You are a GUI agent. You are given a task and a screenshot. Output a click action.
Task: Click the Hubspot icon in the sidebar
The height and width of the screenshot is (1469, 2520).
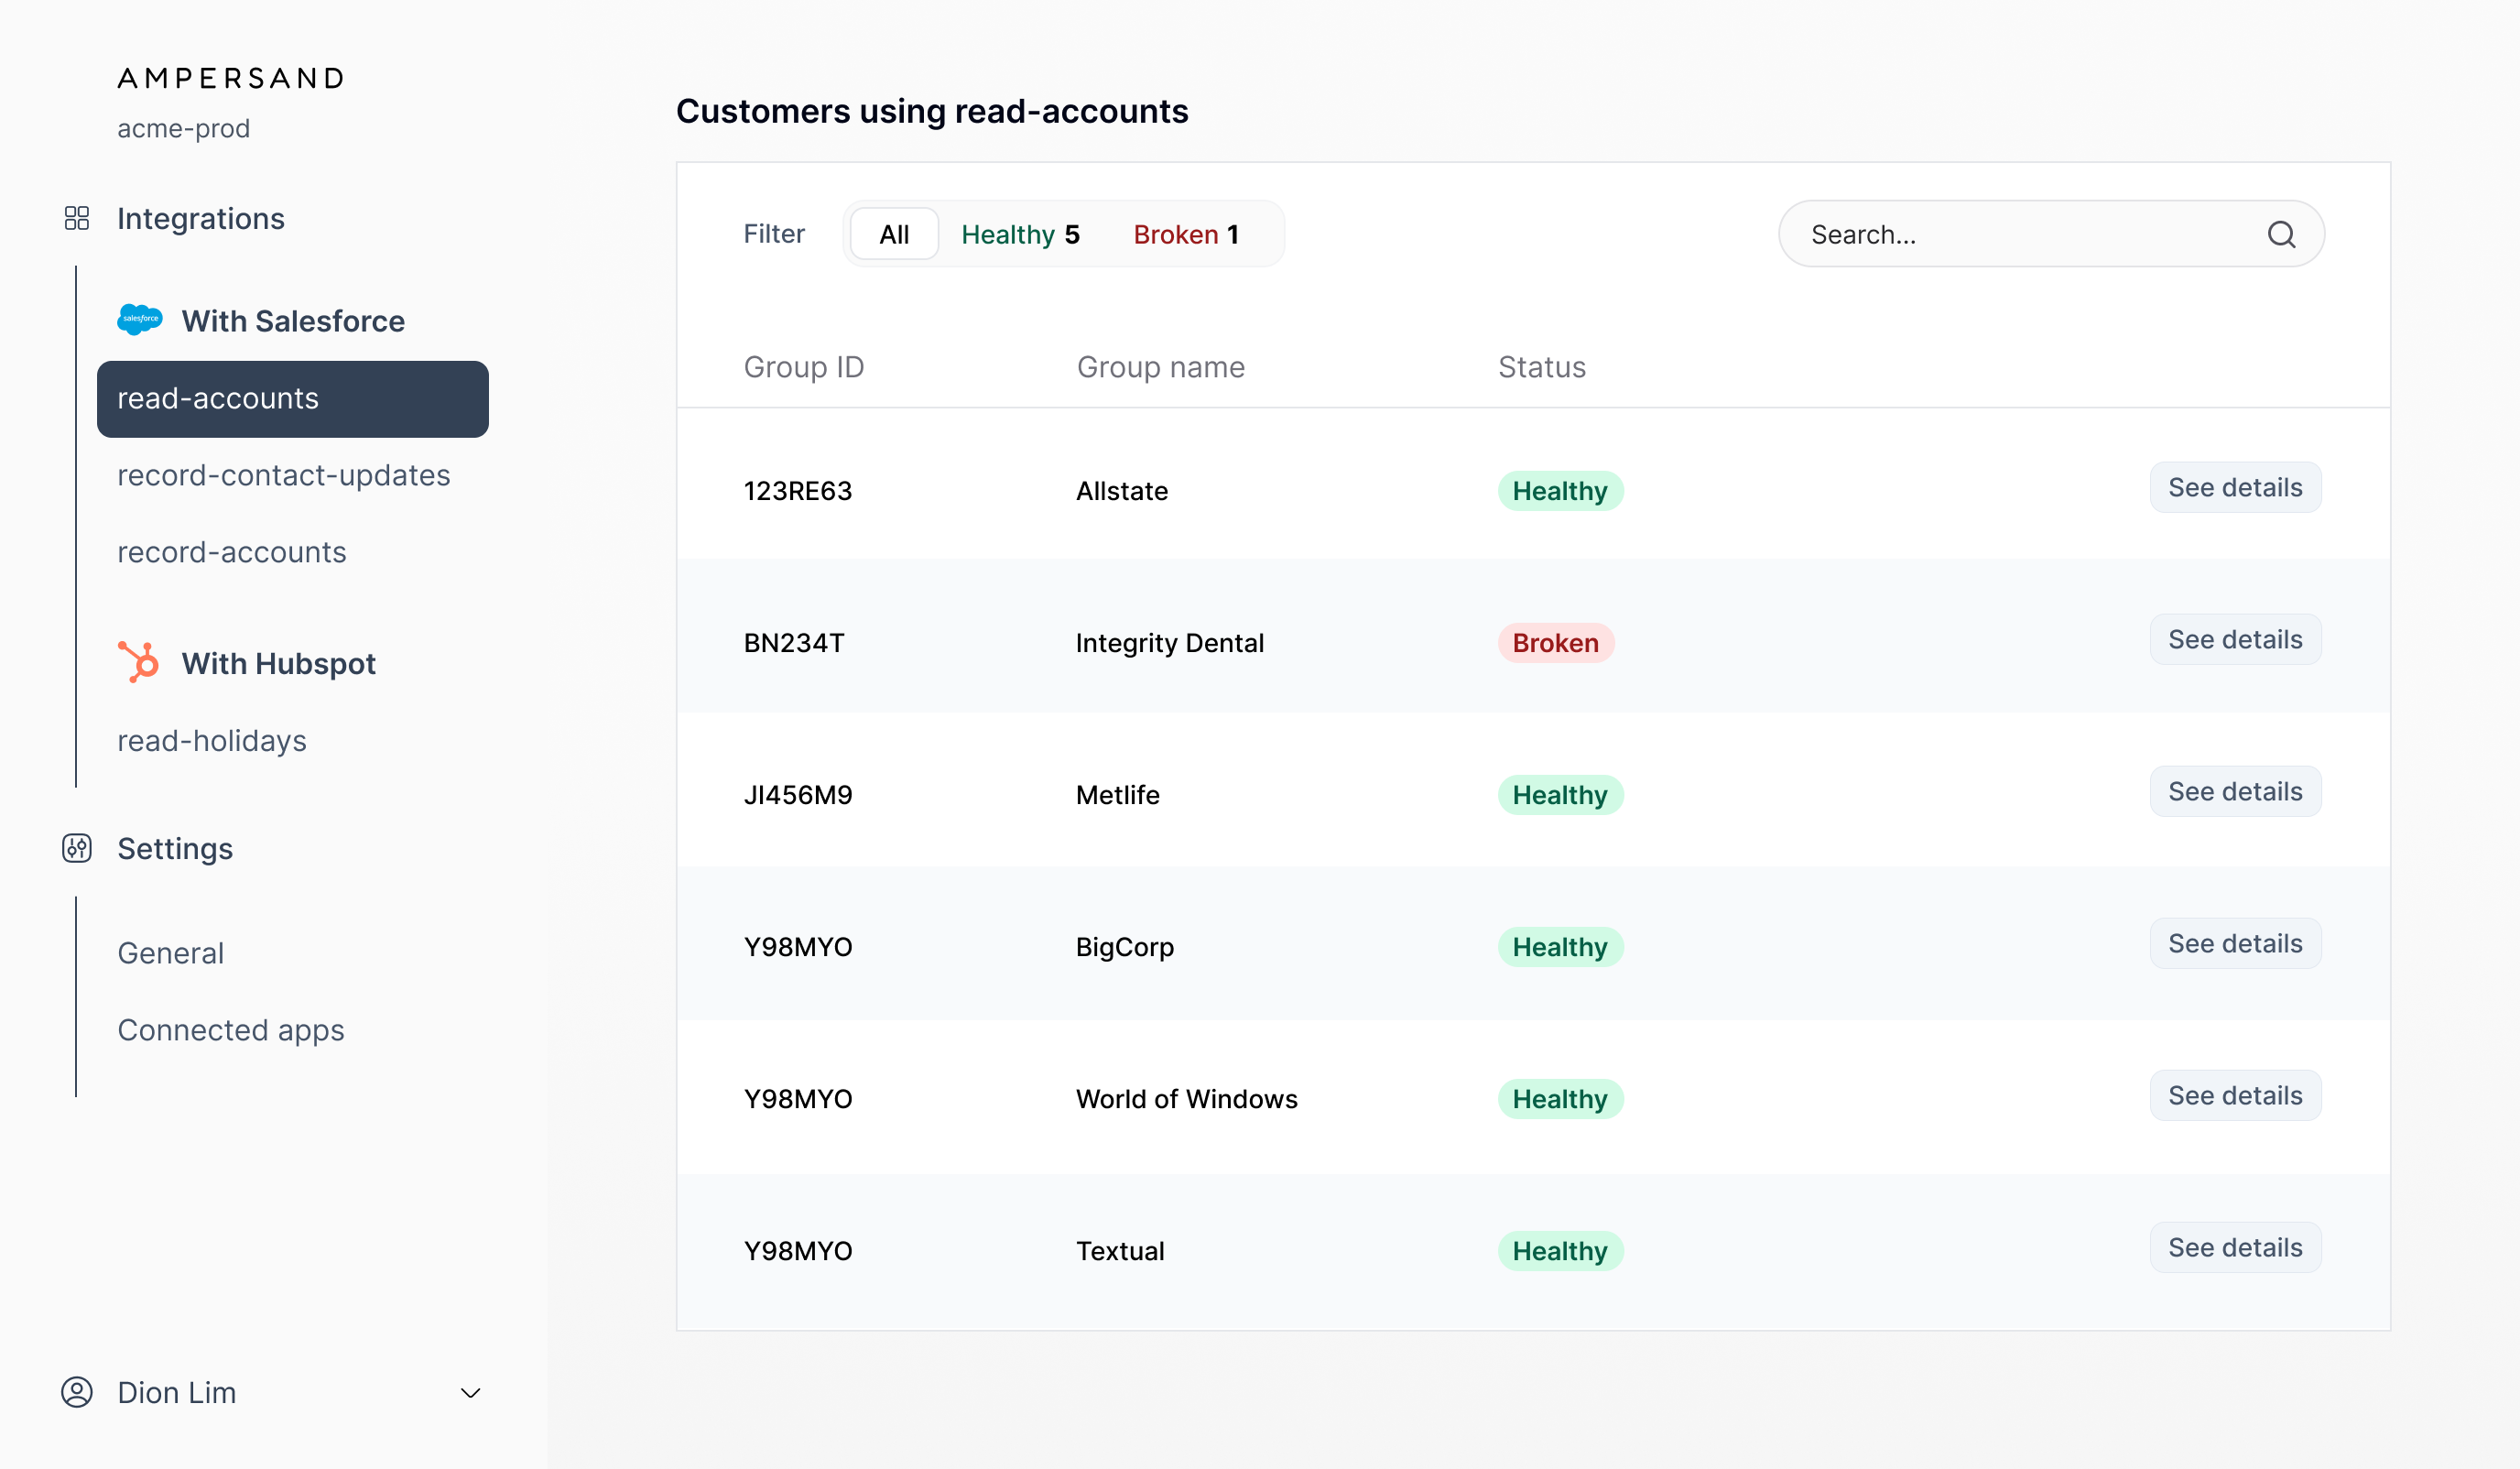click(138, 662)
